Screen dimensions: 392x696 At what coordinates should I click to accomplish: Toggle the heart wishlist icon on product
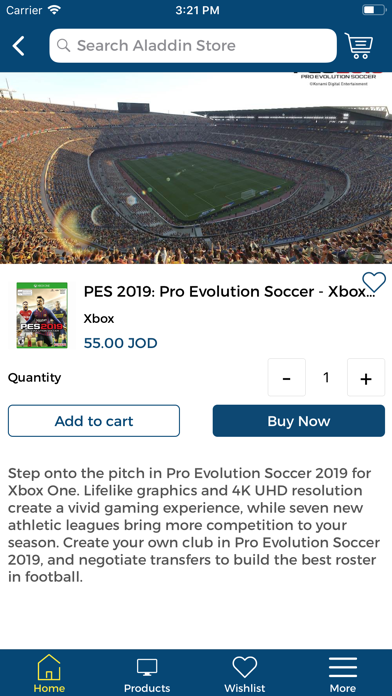coord(374,282)
